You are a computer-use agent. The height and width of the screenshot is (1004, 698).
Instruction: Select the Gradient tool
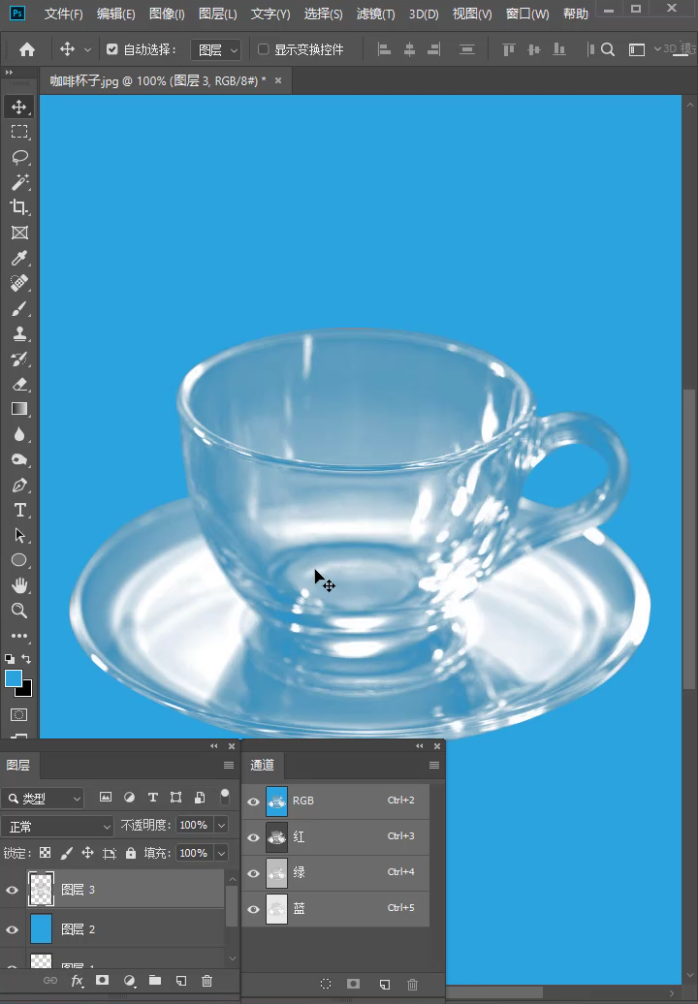point(19,409)
